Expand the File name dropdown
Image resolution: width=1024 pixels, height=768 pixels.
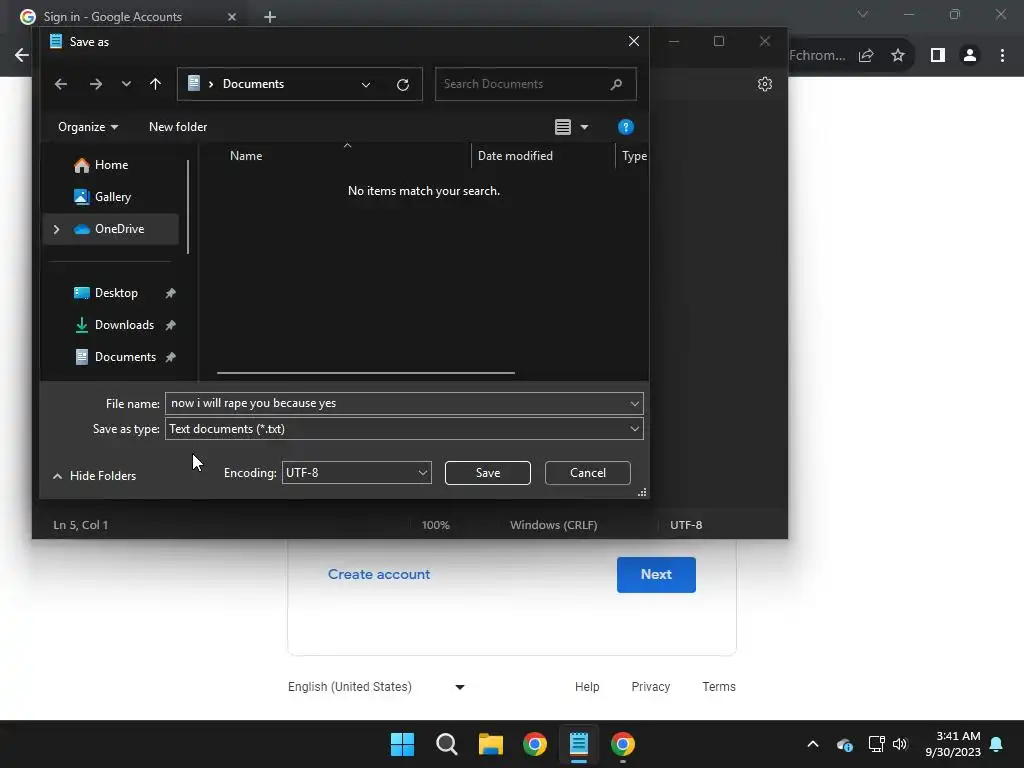click(635, 404)
